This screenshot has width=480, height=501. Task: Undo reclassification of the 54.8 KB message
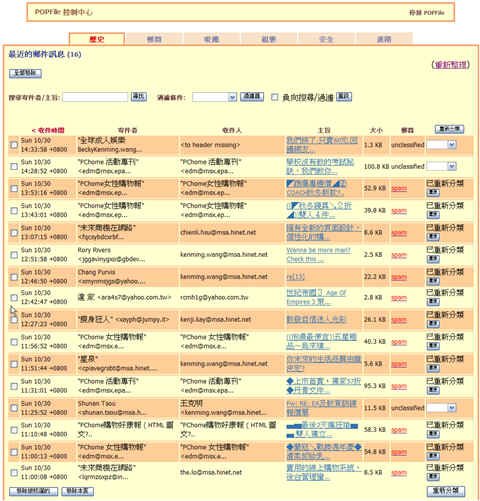click(433, 456)
